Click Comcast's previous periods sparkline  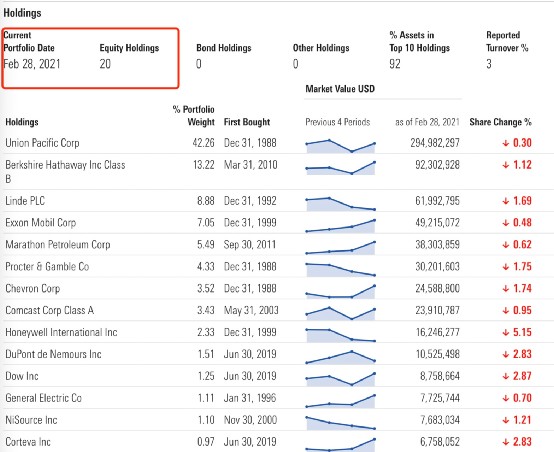pos(341,313)
